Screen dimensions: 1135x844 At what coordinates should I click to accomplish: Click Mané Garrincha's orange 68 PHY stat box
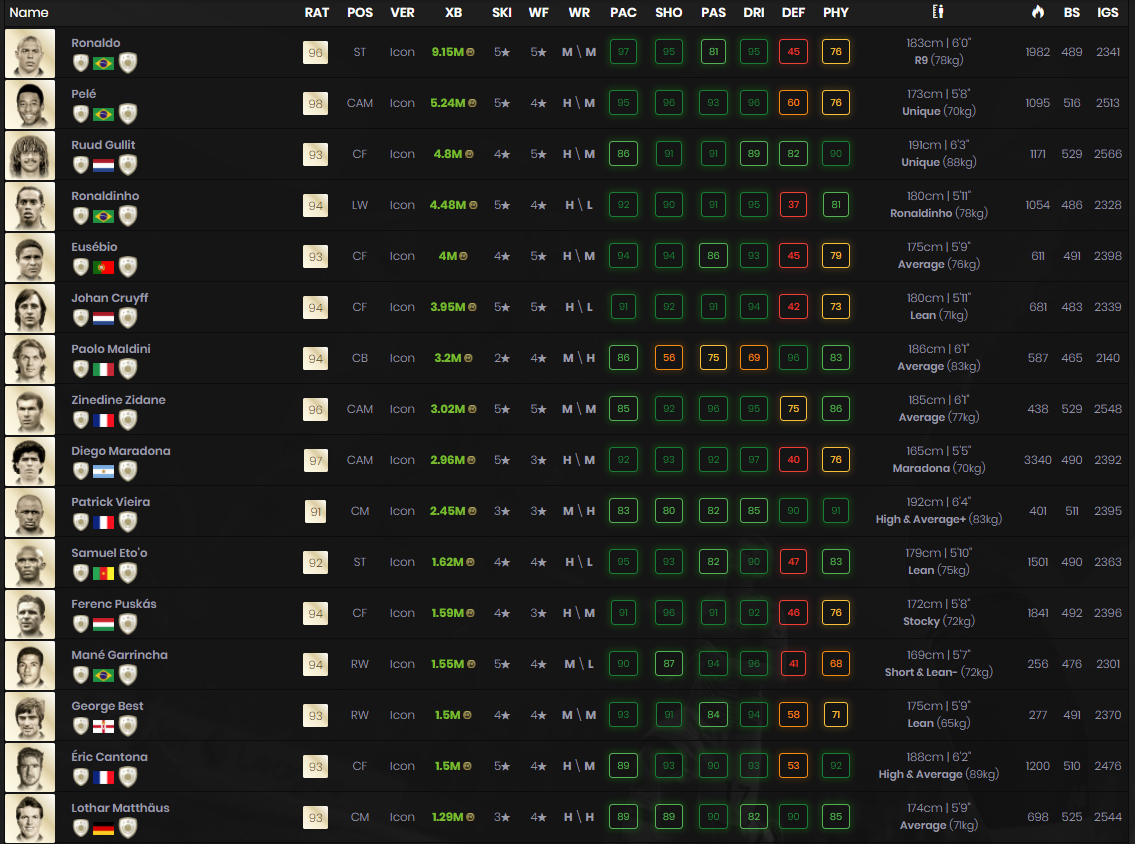coord(835,664)
